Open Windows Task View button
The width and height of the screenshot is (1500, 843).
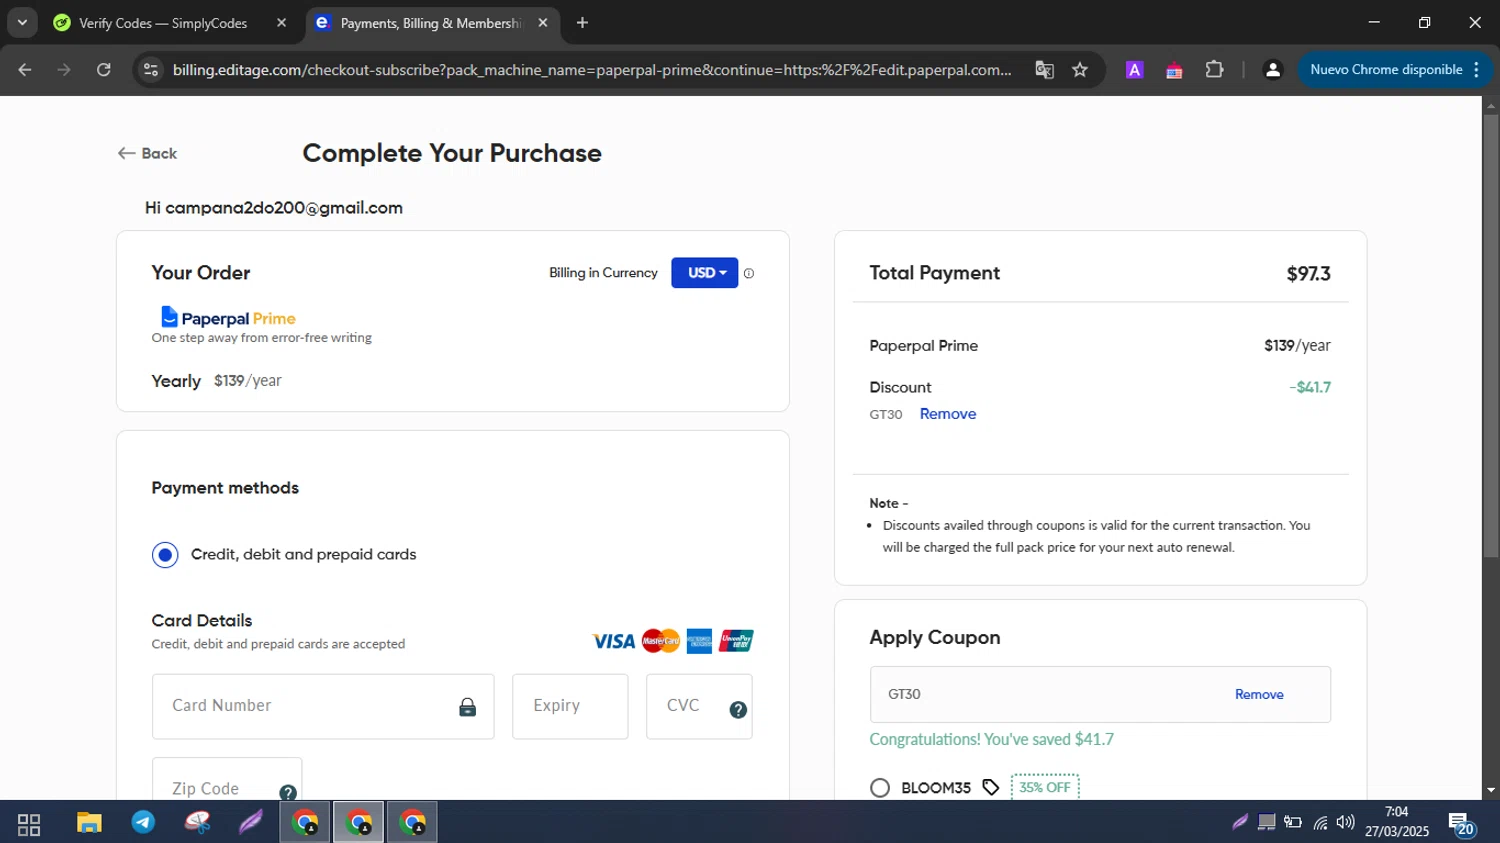[x=29, y=824]
